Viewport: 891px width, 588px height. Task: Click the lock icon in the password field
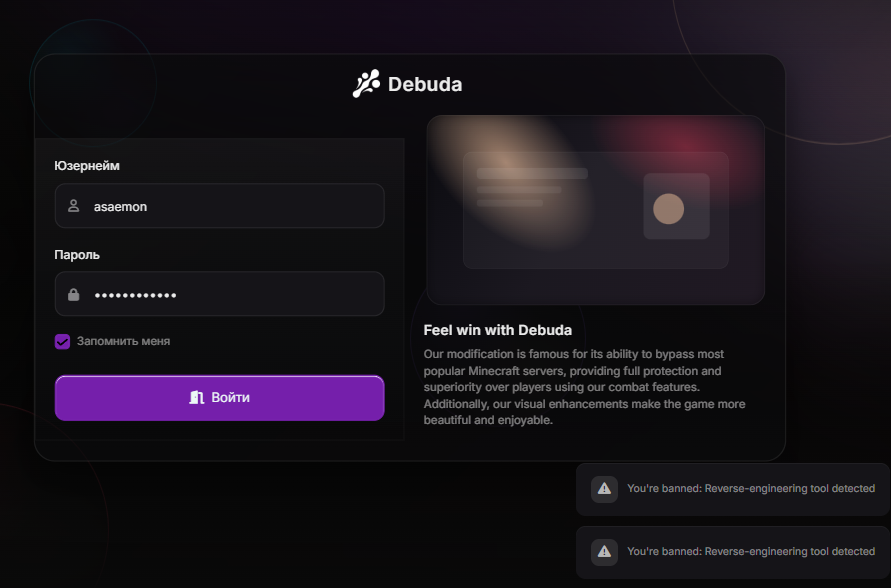(73, 295)
